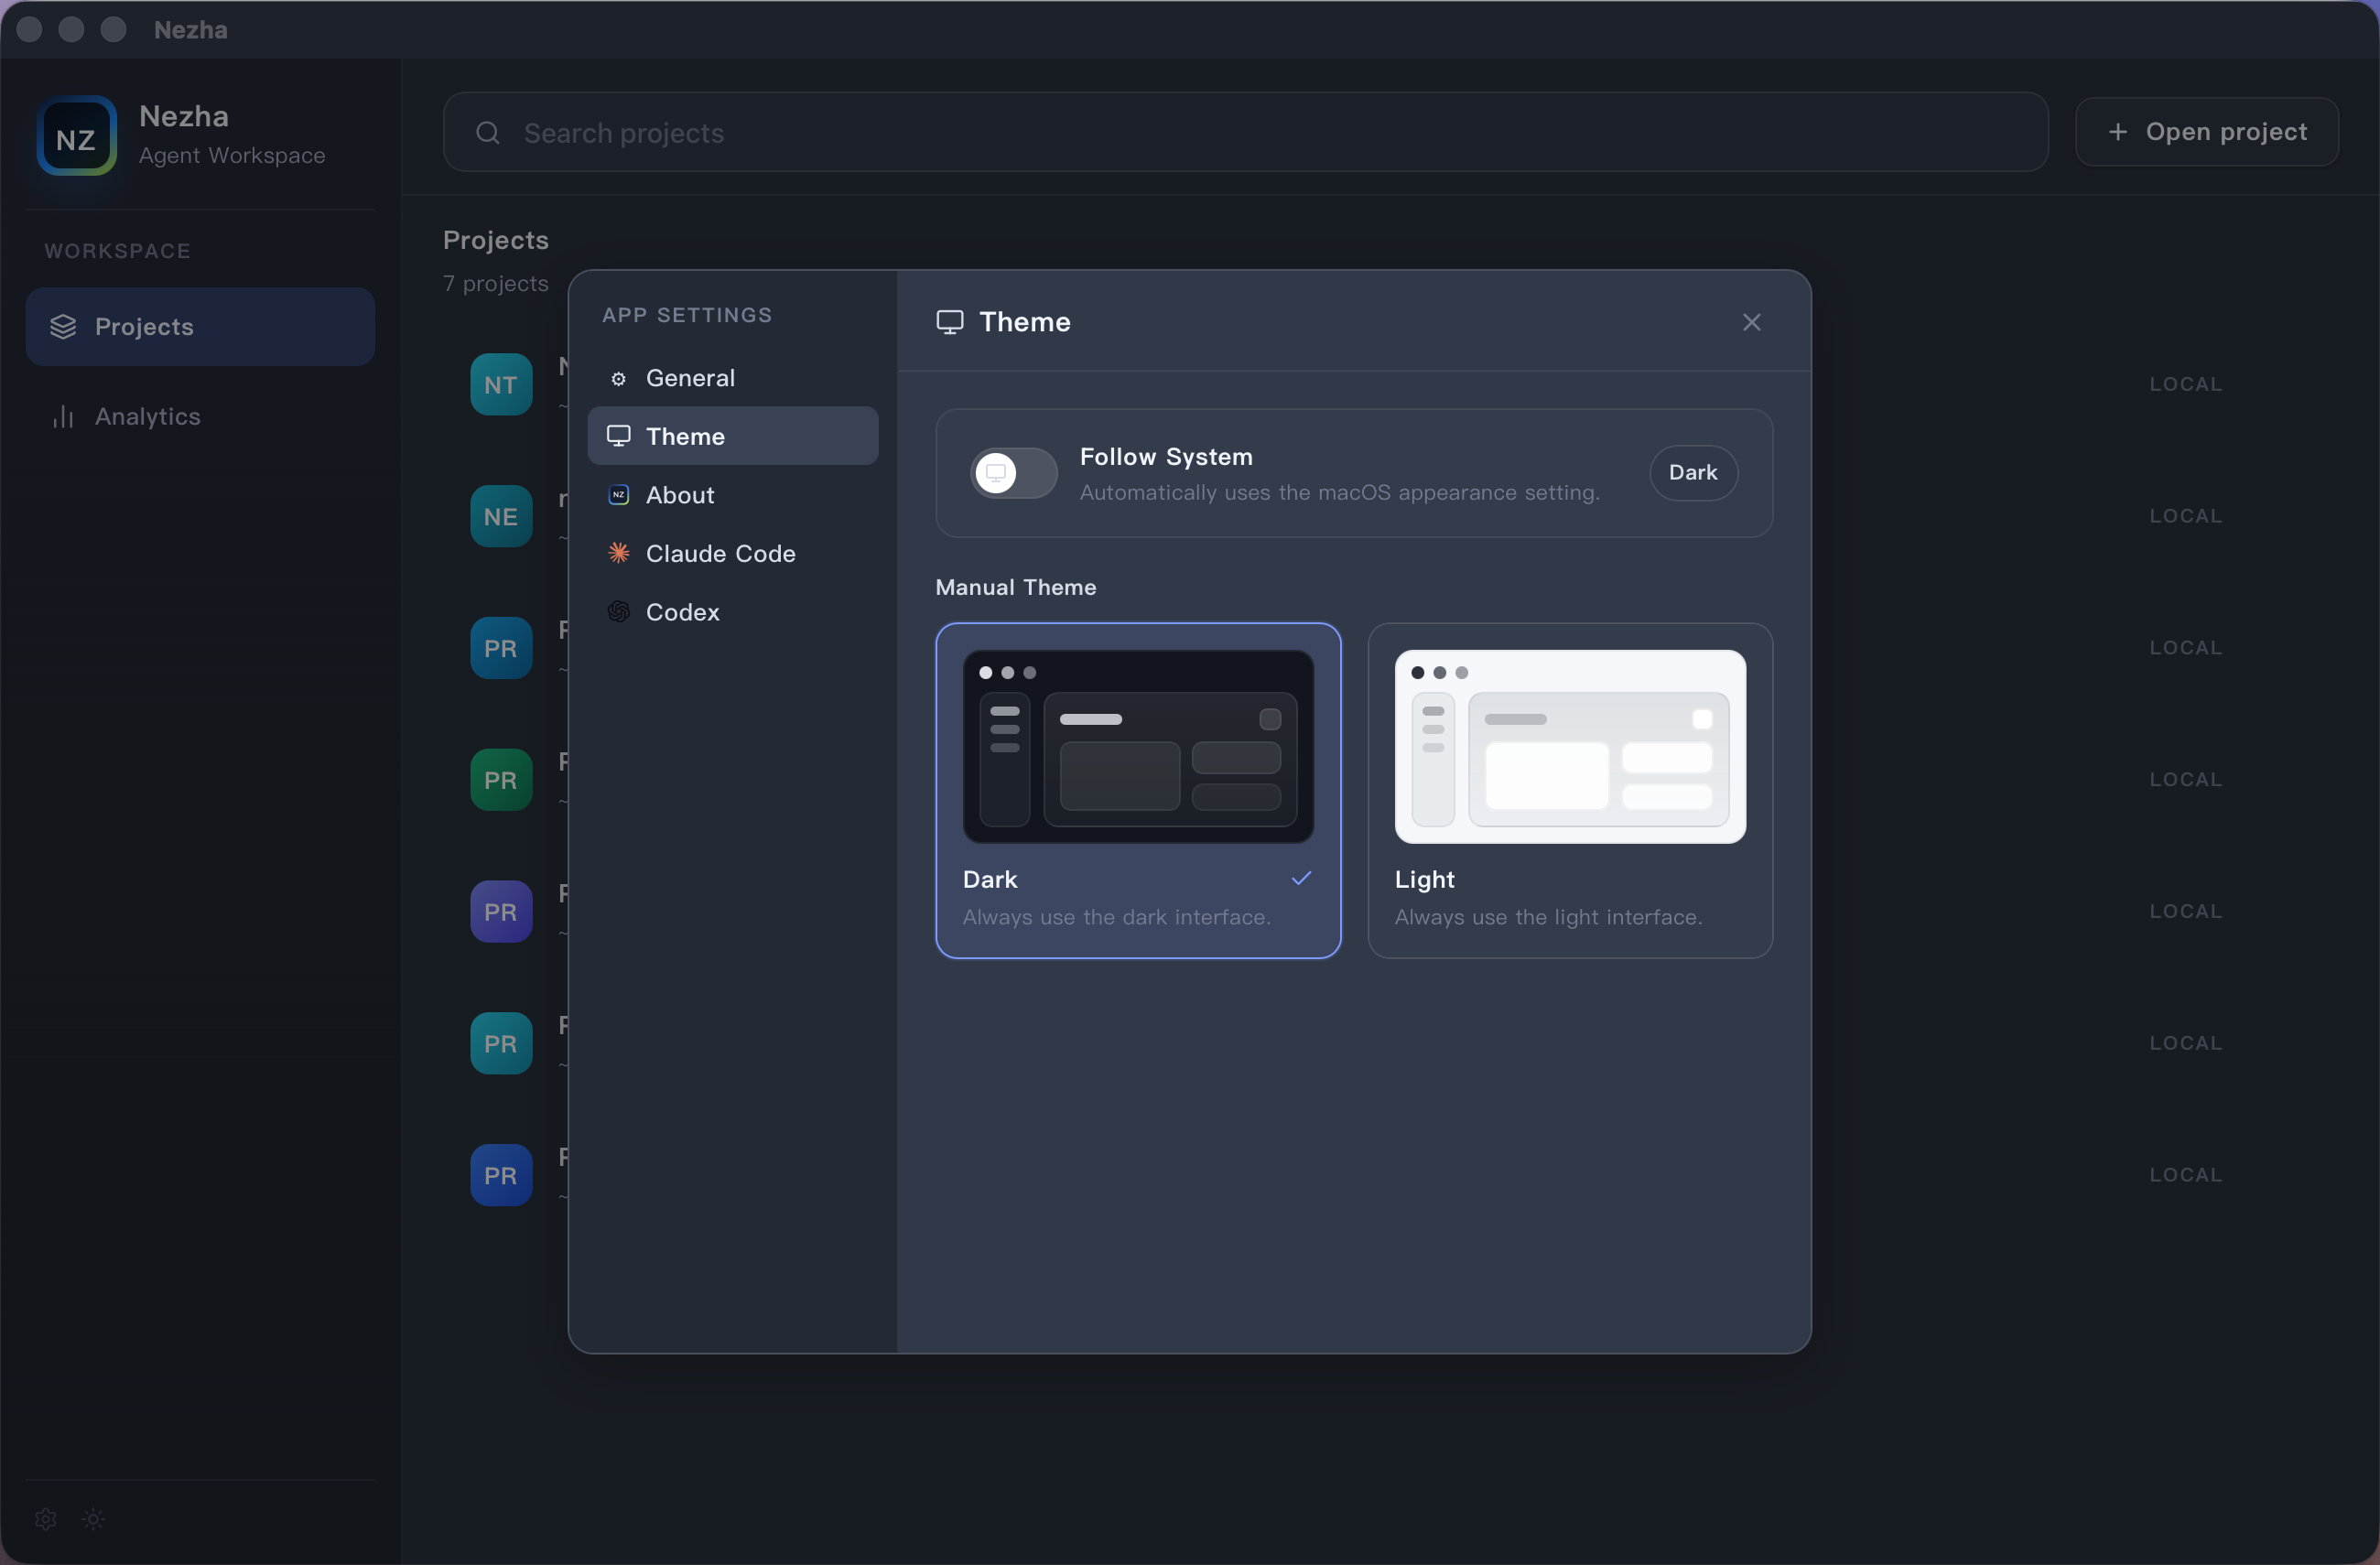Click the Analytics chart icon in the sidebar
This screenshot has width=2380, height=1565.
[62, 417]
